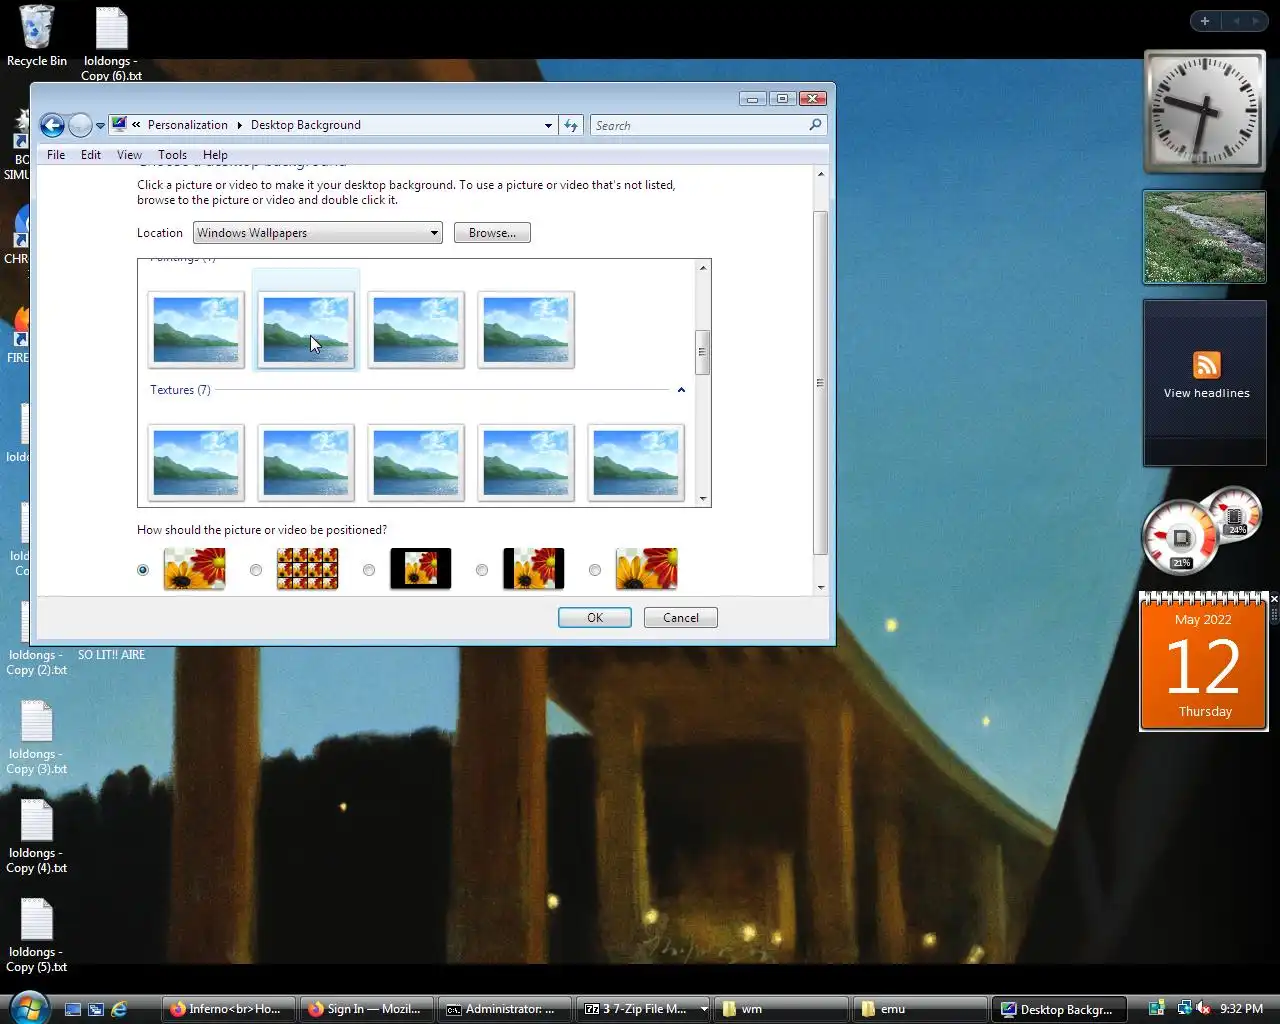The width and height of the screenshot is (1280, 1024).
Task: Select the tile position radio button
Action: [256, 570]
